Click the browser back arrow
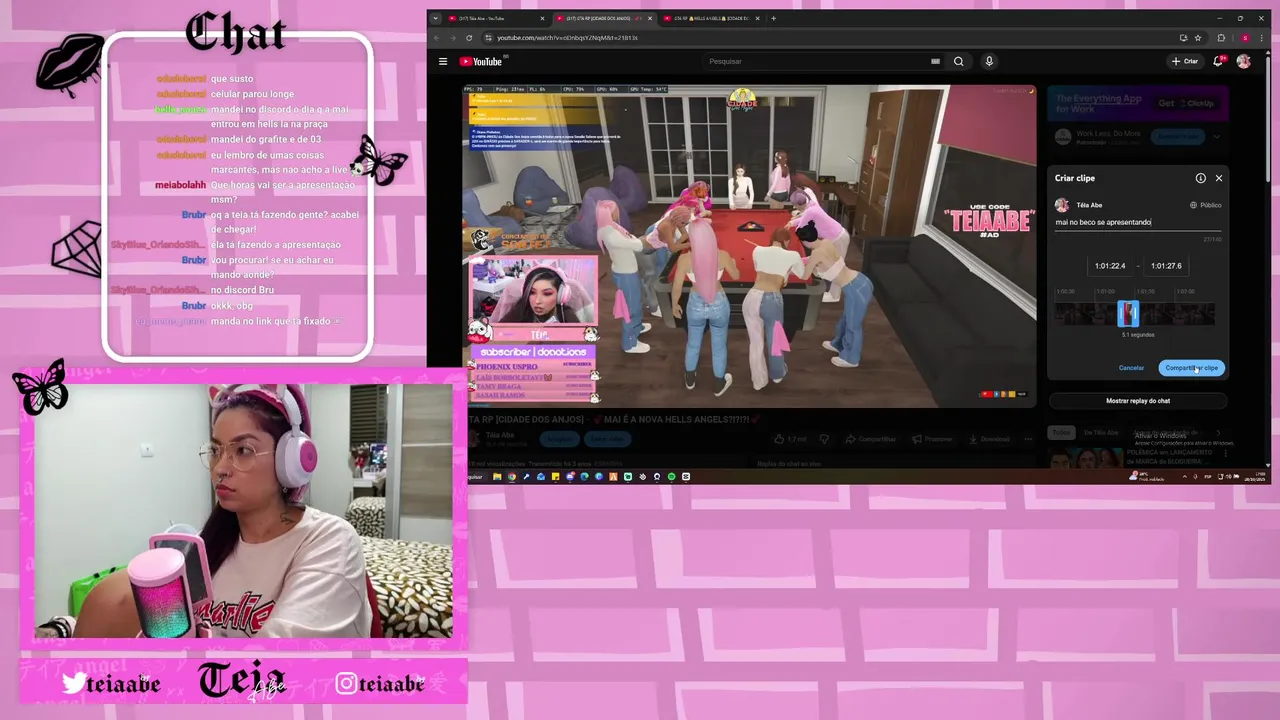This screenshot has width=1280, height=720. pos(437,38)
